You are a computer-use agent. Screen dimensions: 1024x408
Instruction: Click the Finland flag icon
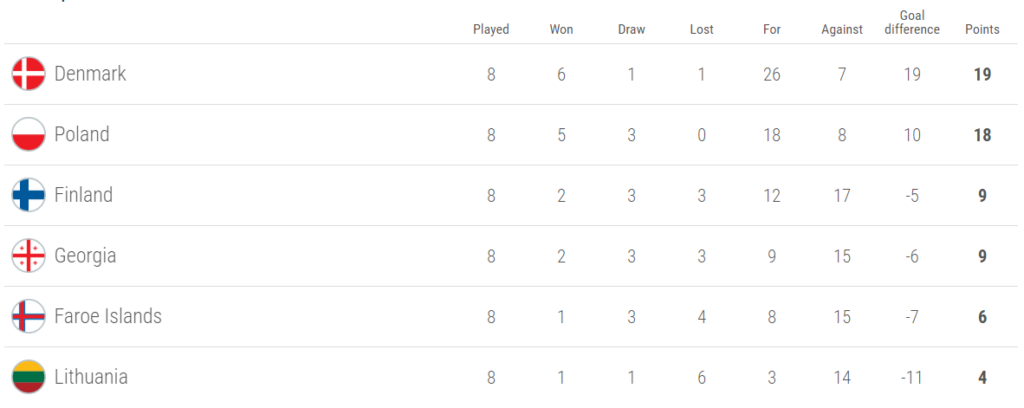click(28, 195)
